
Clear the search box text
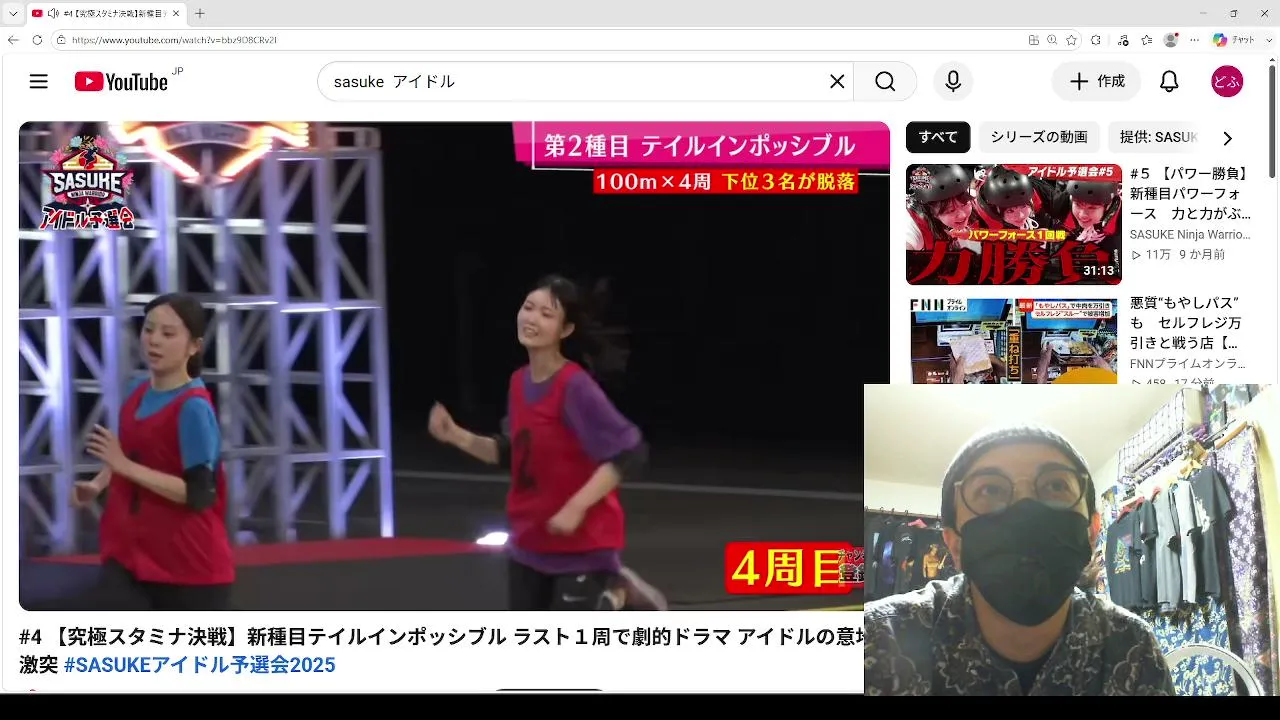point(837,82)
